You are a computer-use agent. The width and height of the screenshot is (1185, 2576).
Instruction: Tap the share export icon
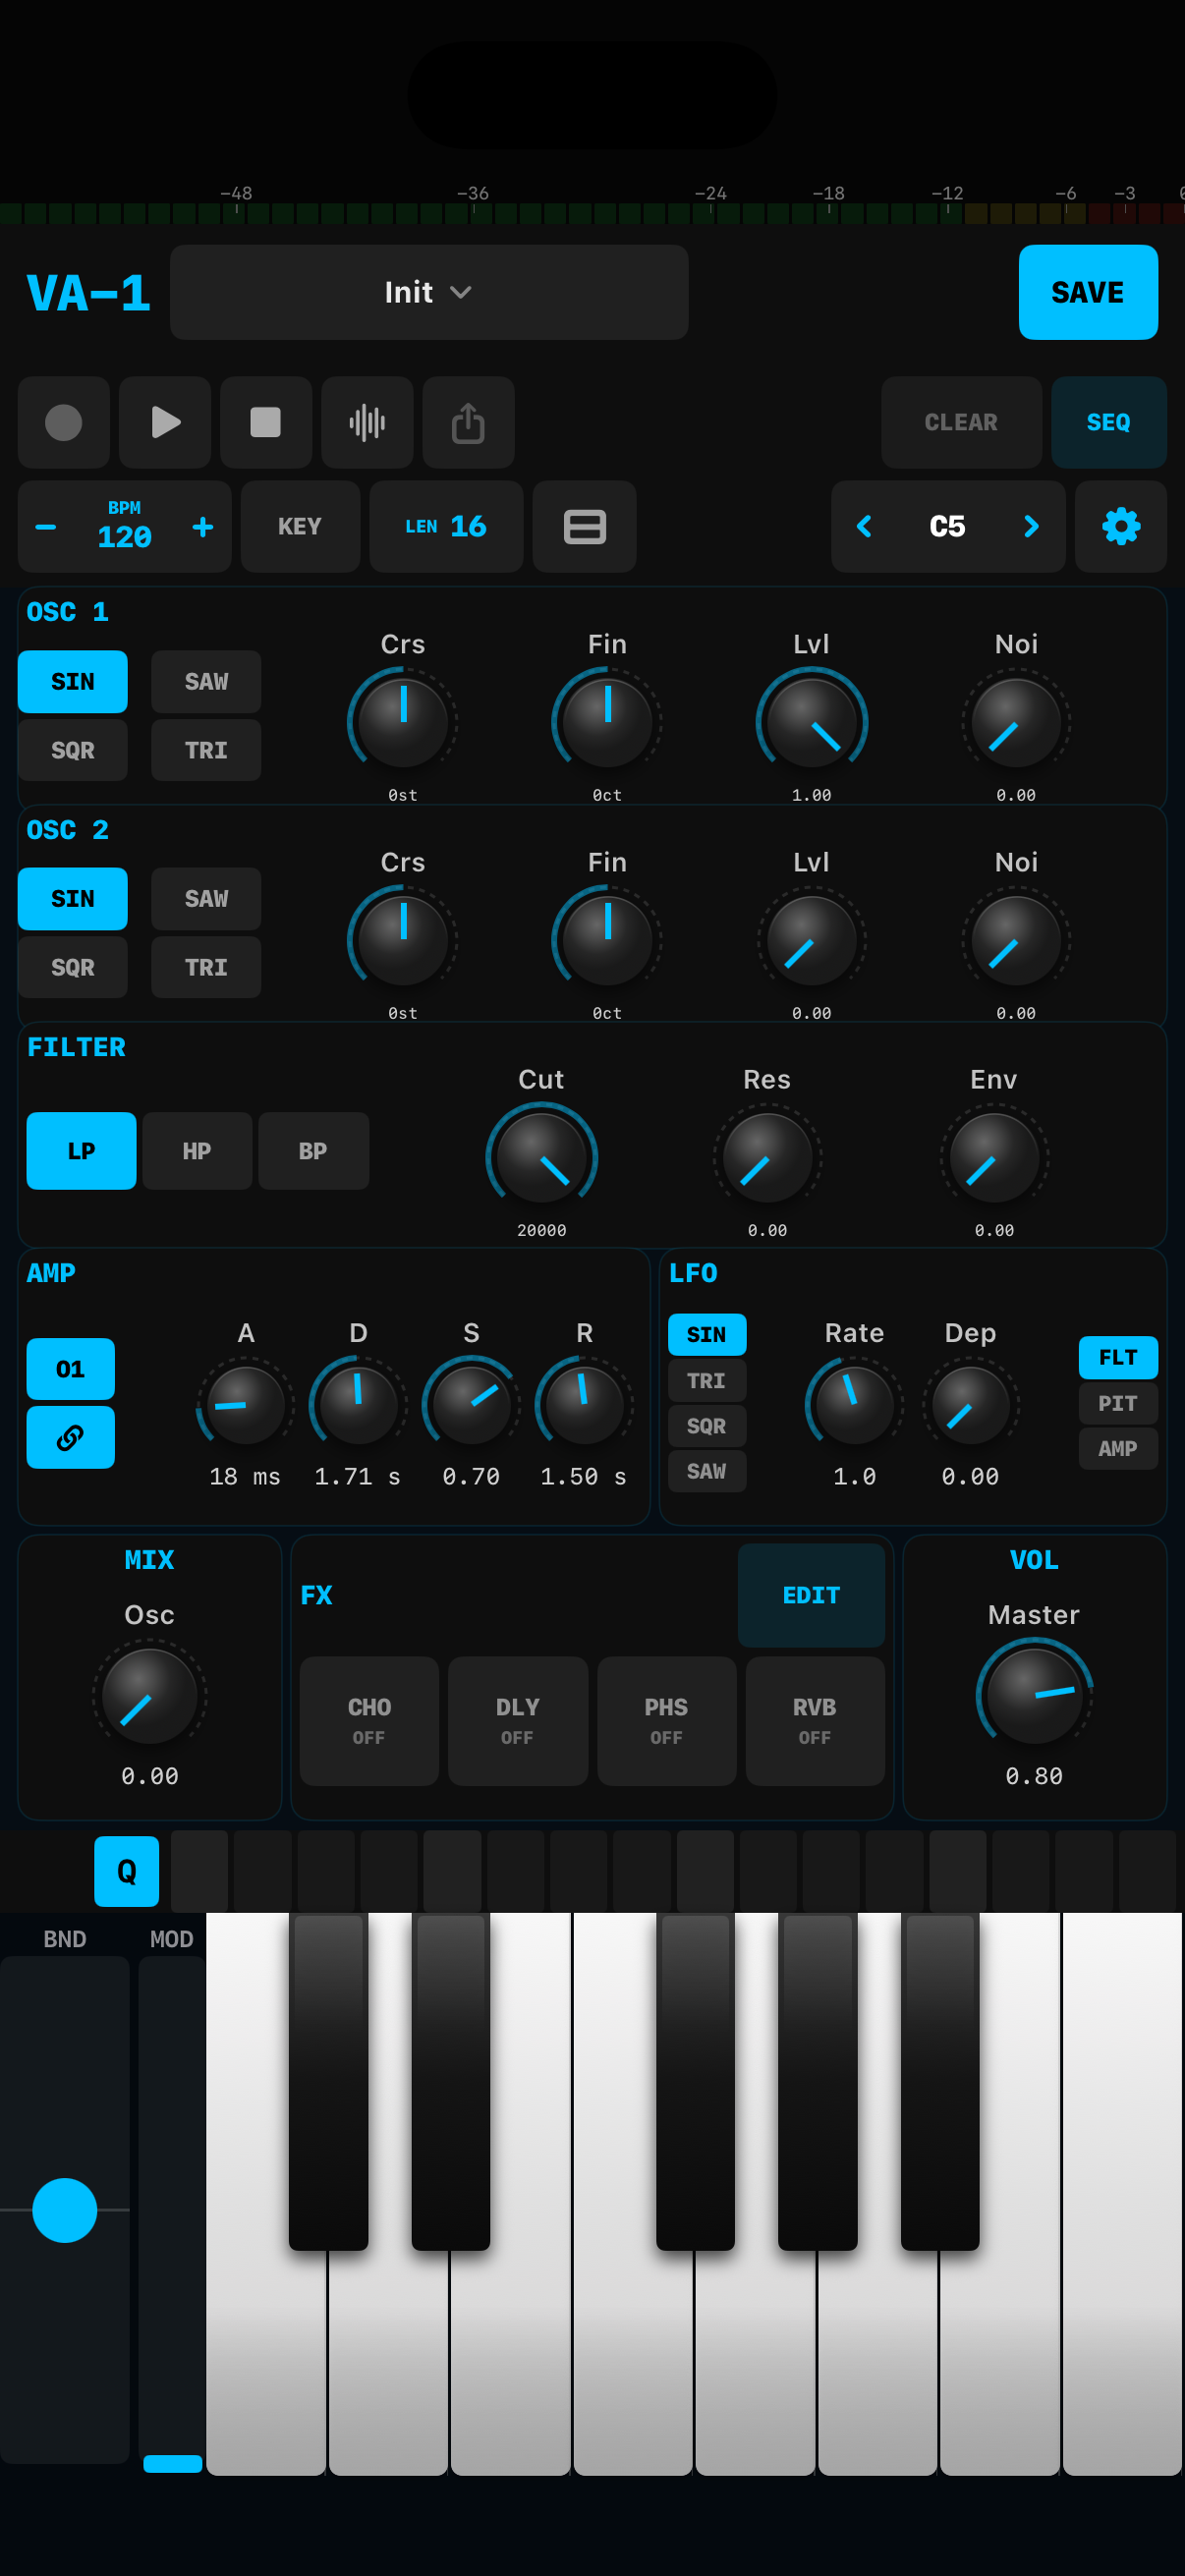pyautogui.click(x=468, y=422)
